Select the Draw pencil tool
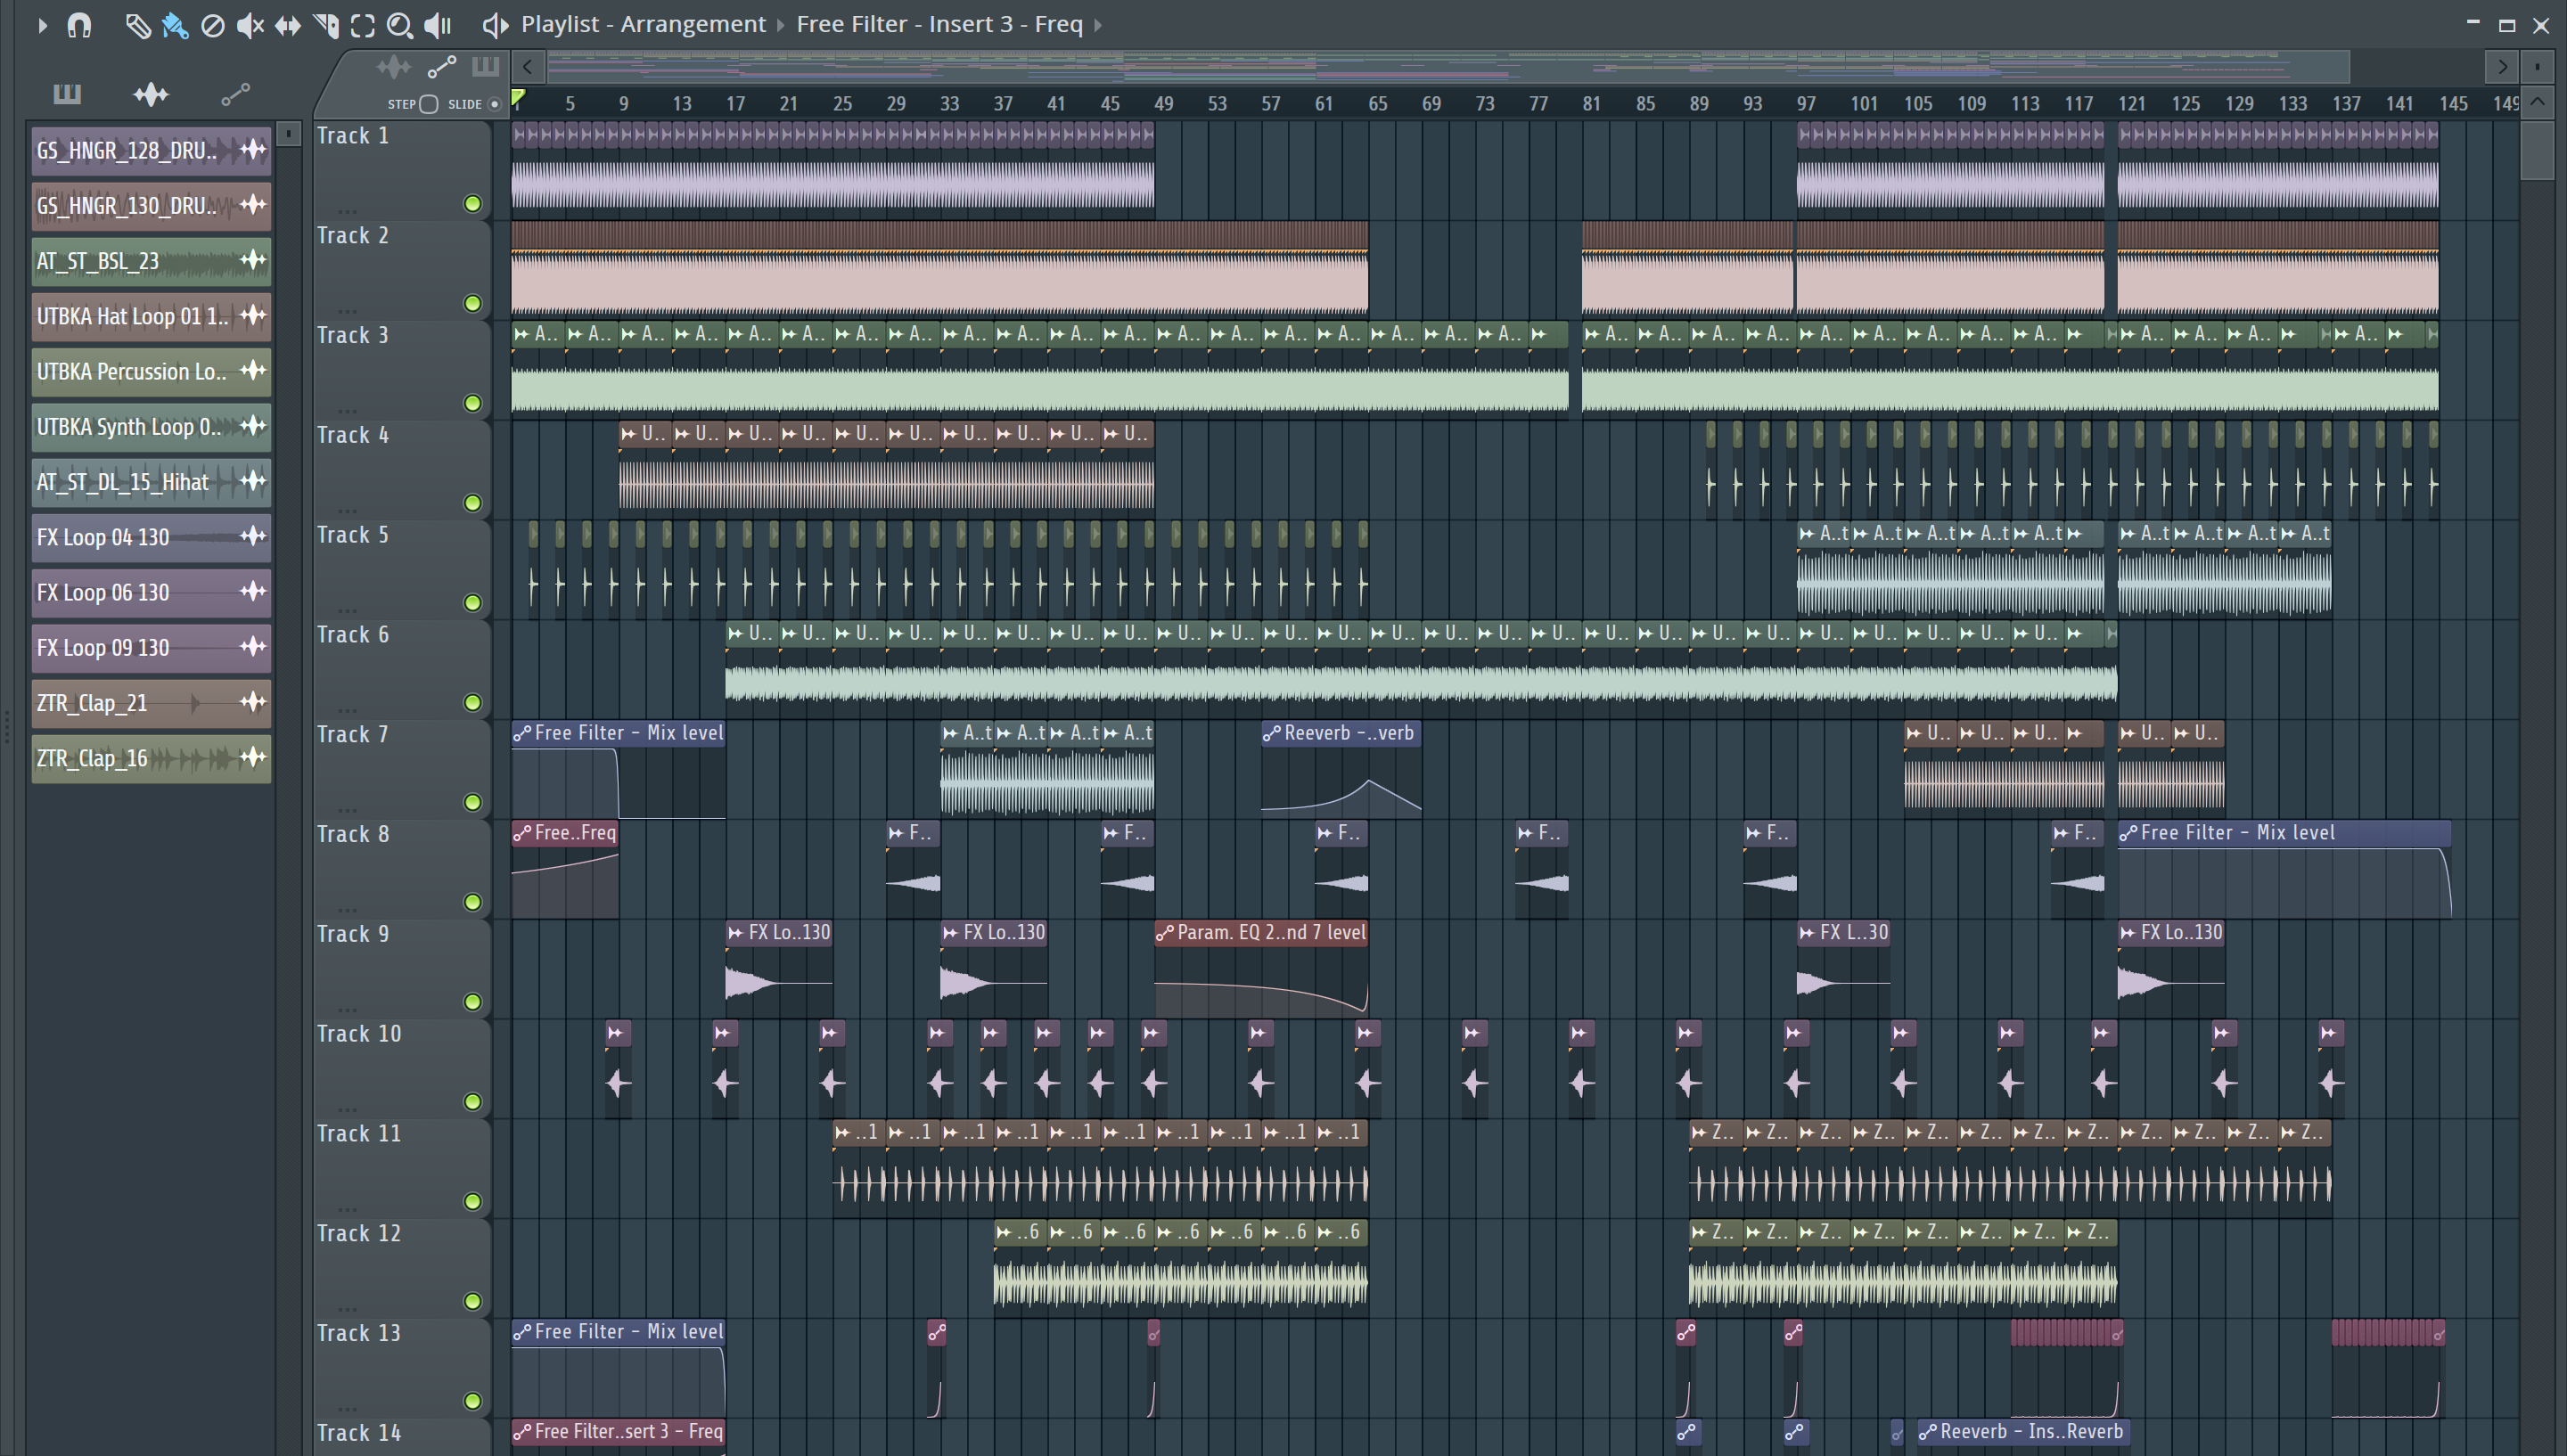 pyautogui.click(x=137, y=25)
